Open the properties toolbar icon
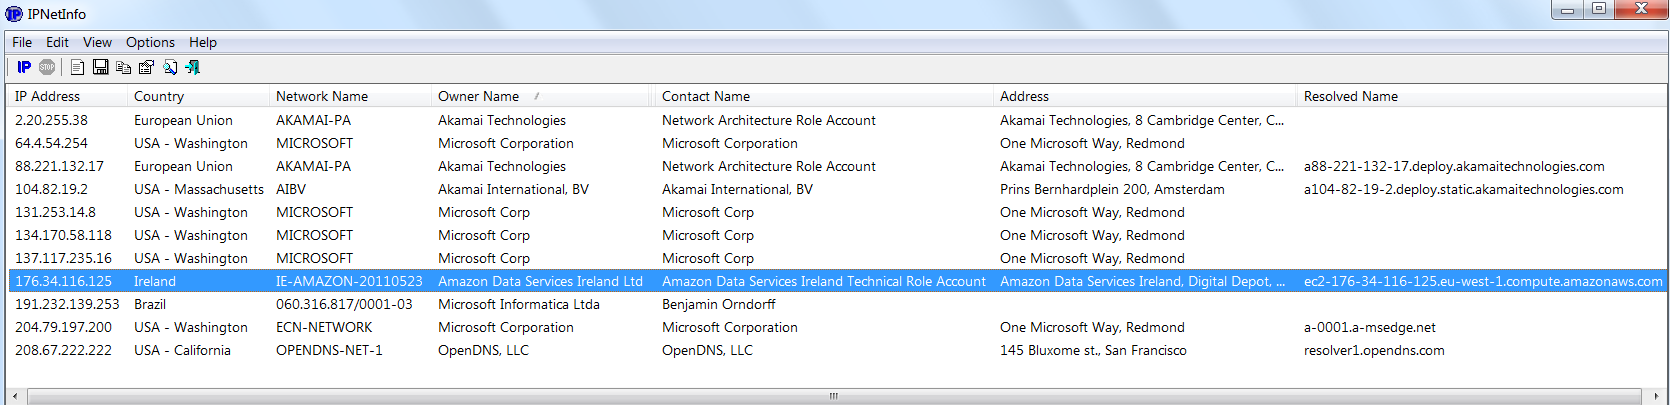The width and height of the screenshot is (1670, 405). 146,67
